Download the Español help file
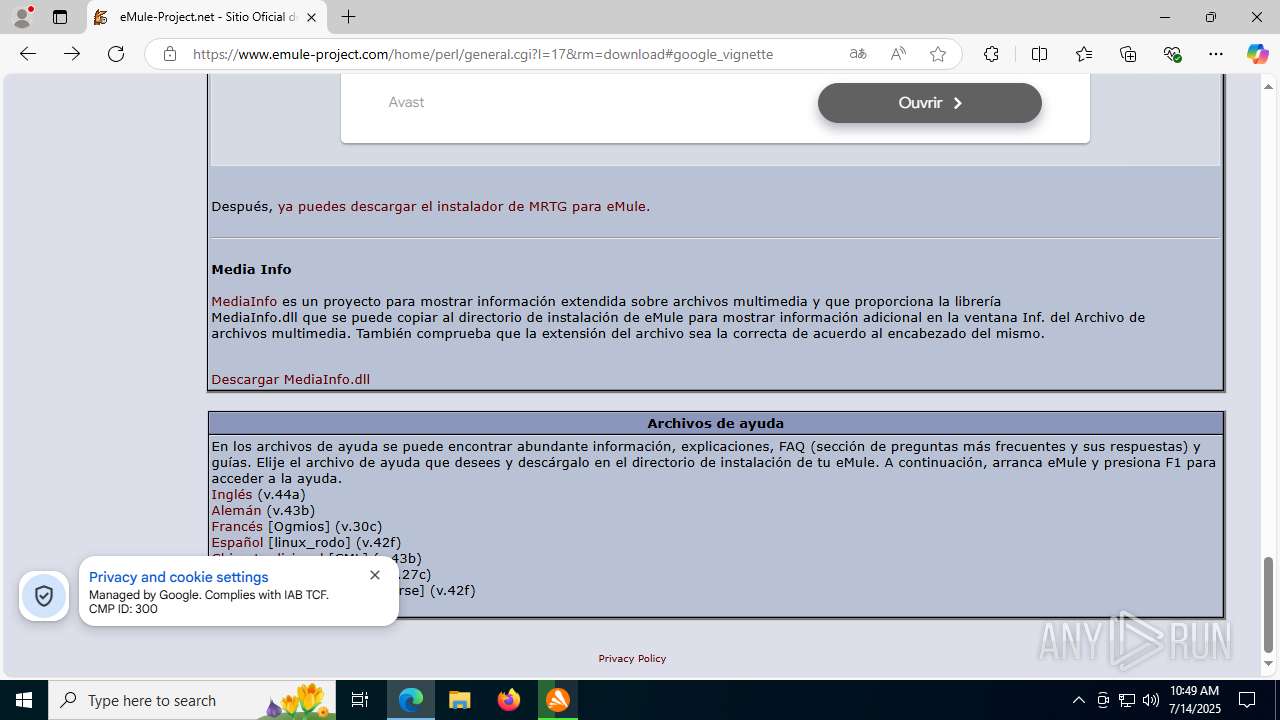Image resolution: width=1280 pixels, height=720 pixels. [x=237, y=542]
